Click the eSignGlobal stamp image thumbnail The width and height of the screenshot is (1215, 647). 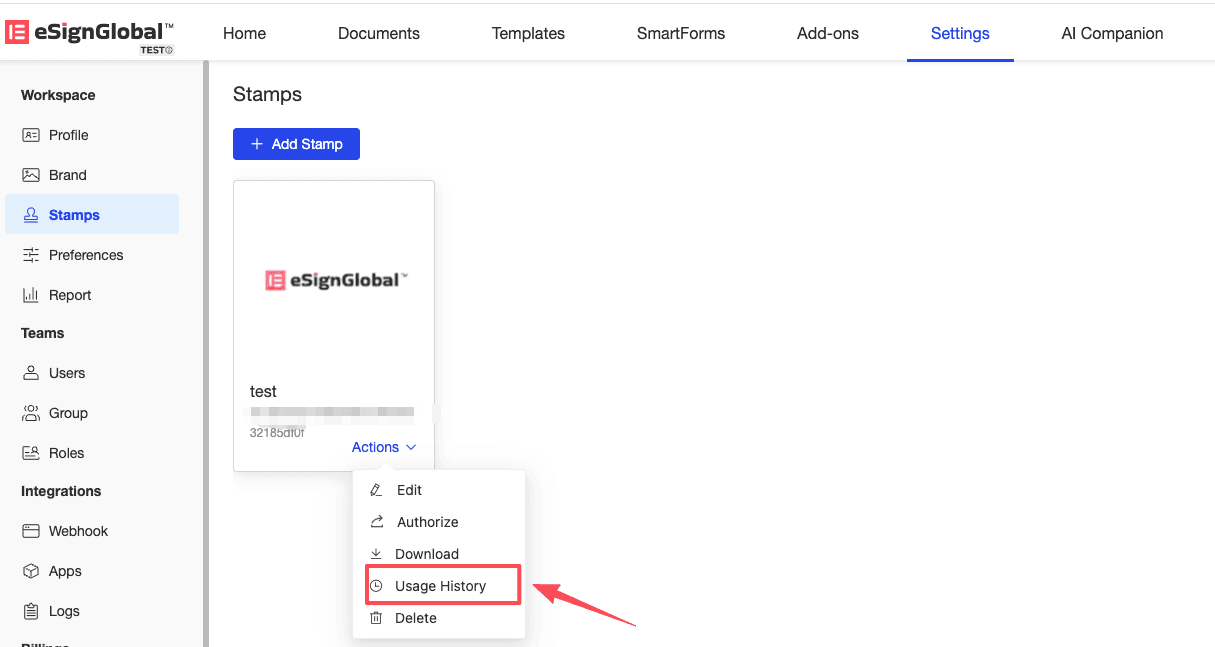tap(334, 280)
